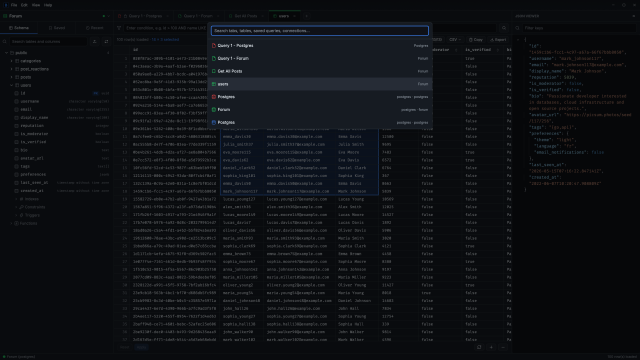Screen dimensions: 640x360
Task: Expand the Functions node
Action: [11, 223]
